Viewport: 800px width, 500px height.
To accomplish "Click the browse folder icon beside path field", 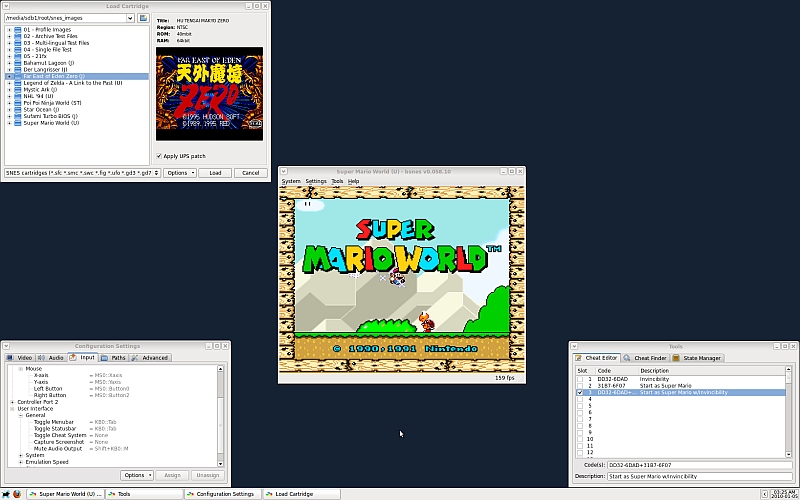I will click(143, 18).
